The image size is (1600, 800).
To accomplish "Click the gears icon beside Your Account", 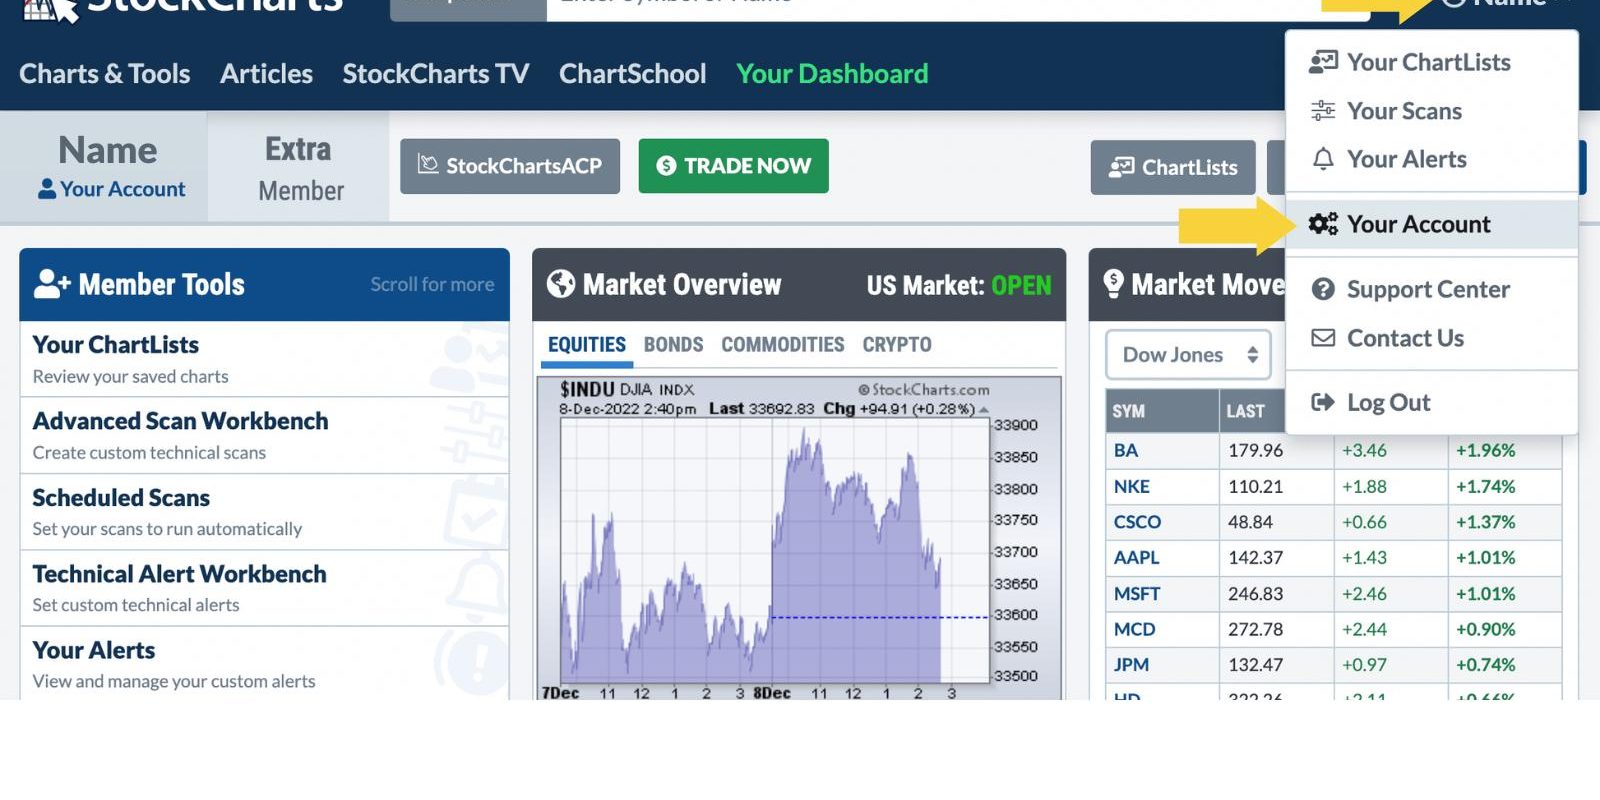I will click(x=1323, y=224).
